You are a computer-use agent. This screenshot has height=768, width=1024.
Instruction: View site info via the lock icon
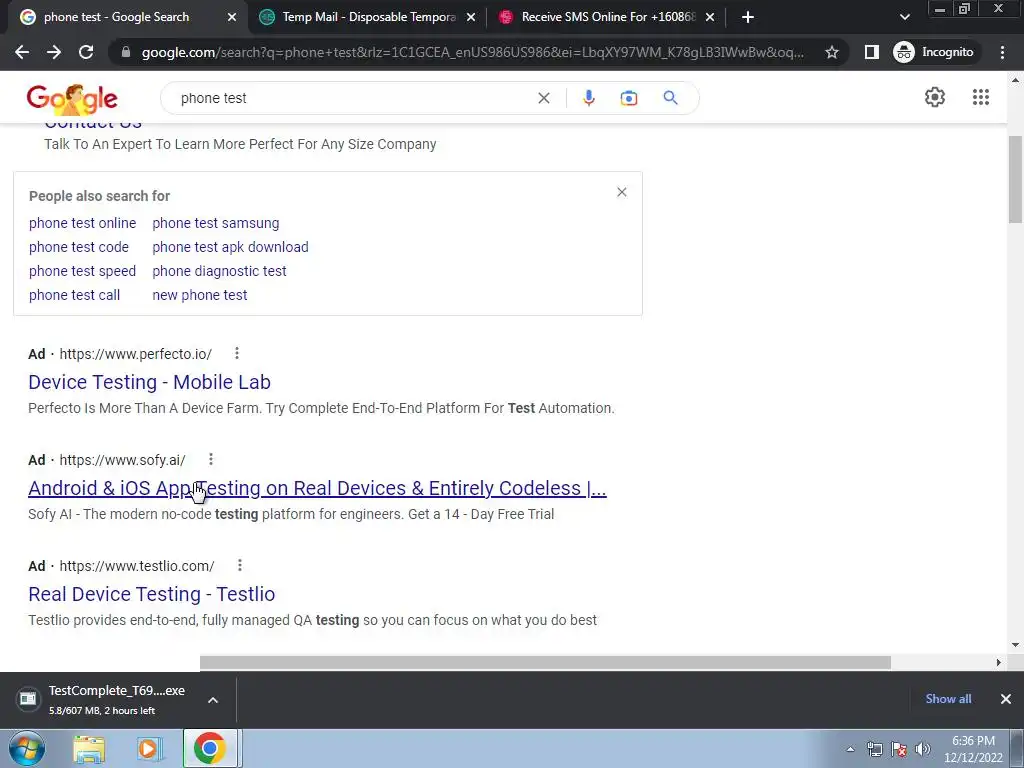(126, 52)
